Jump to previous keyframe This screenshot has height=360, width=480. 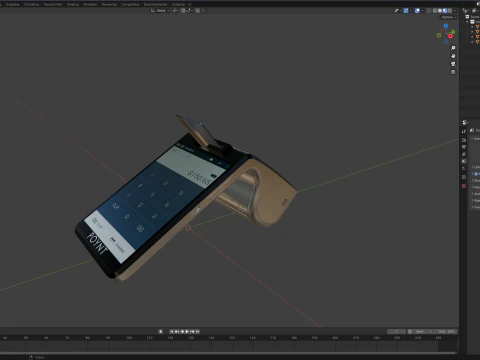point(177,331)
